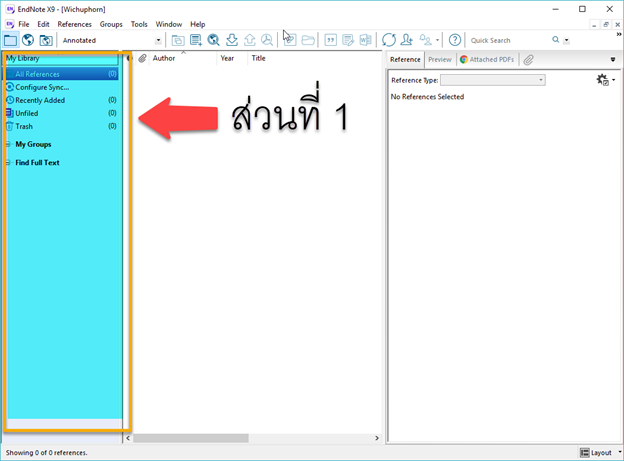
Task: Switch to the Preview tab
Action: (x=439, y=60)
